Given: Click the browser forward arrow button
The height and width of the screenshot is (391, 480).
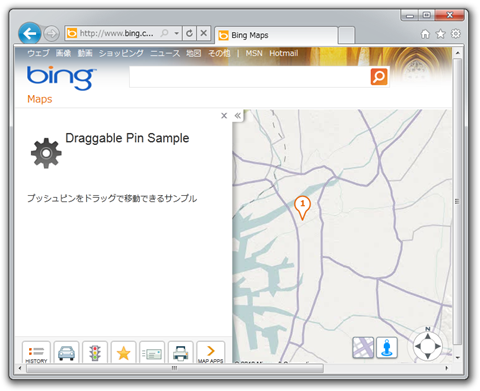Looking at the screenshot, I should tap(51, 33).
